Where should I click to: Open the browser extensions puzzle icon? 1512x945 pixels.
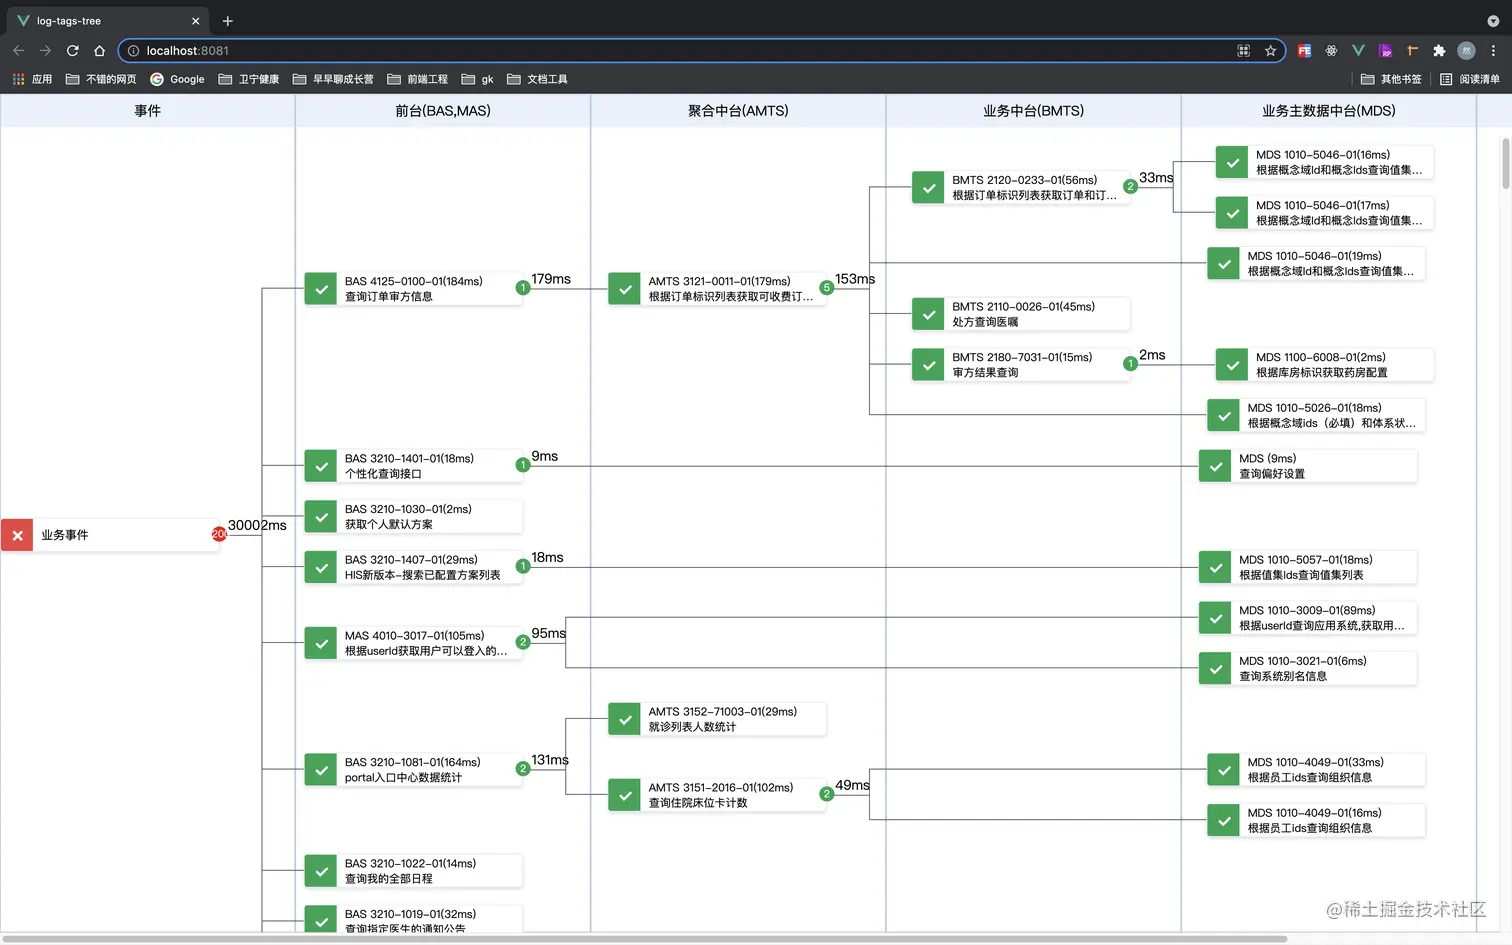click(x=1439, y=50)
